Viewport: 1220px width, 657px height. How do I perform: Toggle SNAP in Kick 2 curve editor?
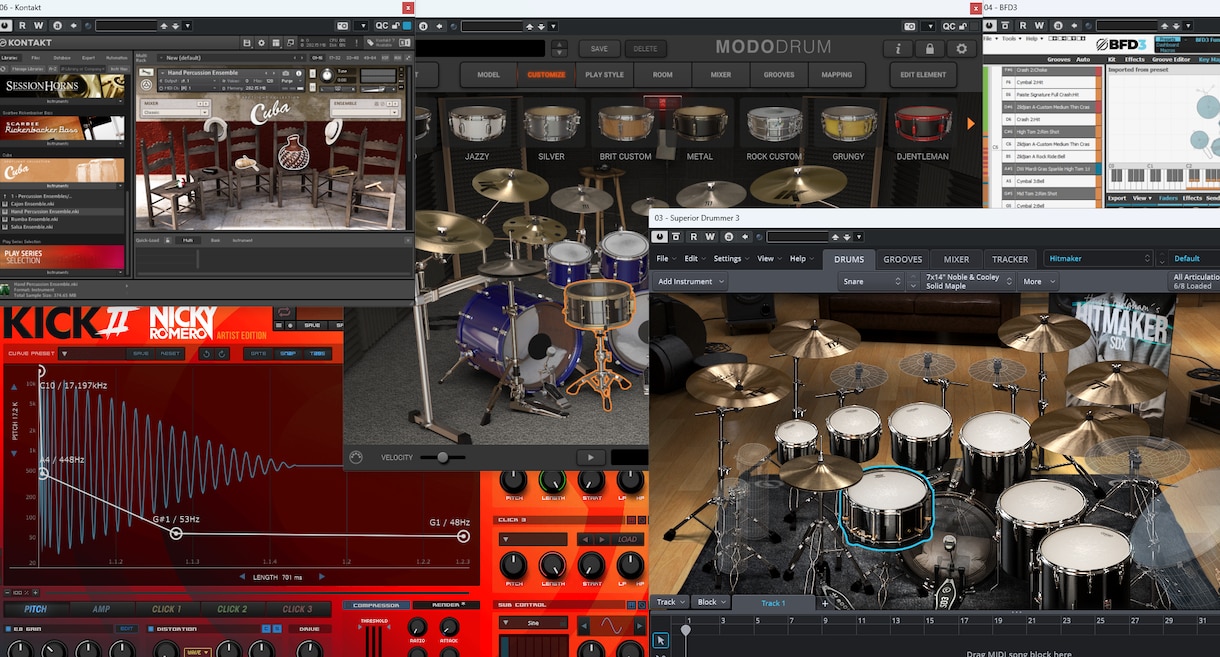pyautogui.click(x=288, y=353)
